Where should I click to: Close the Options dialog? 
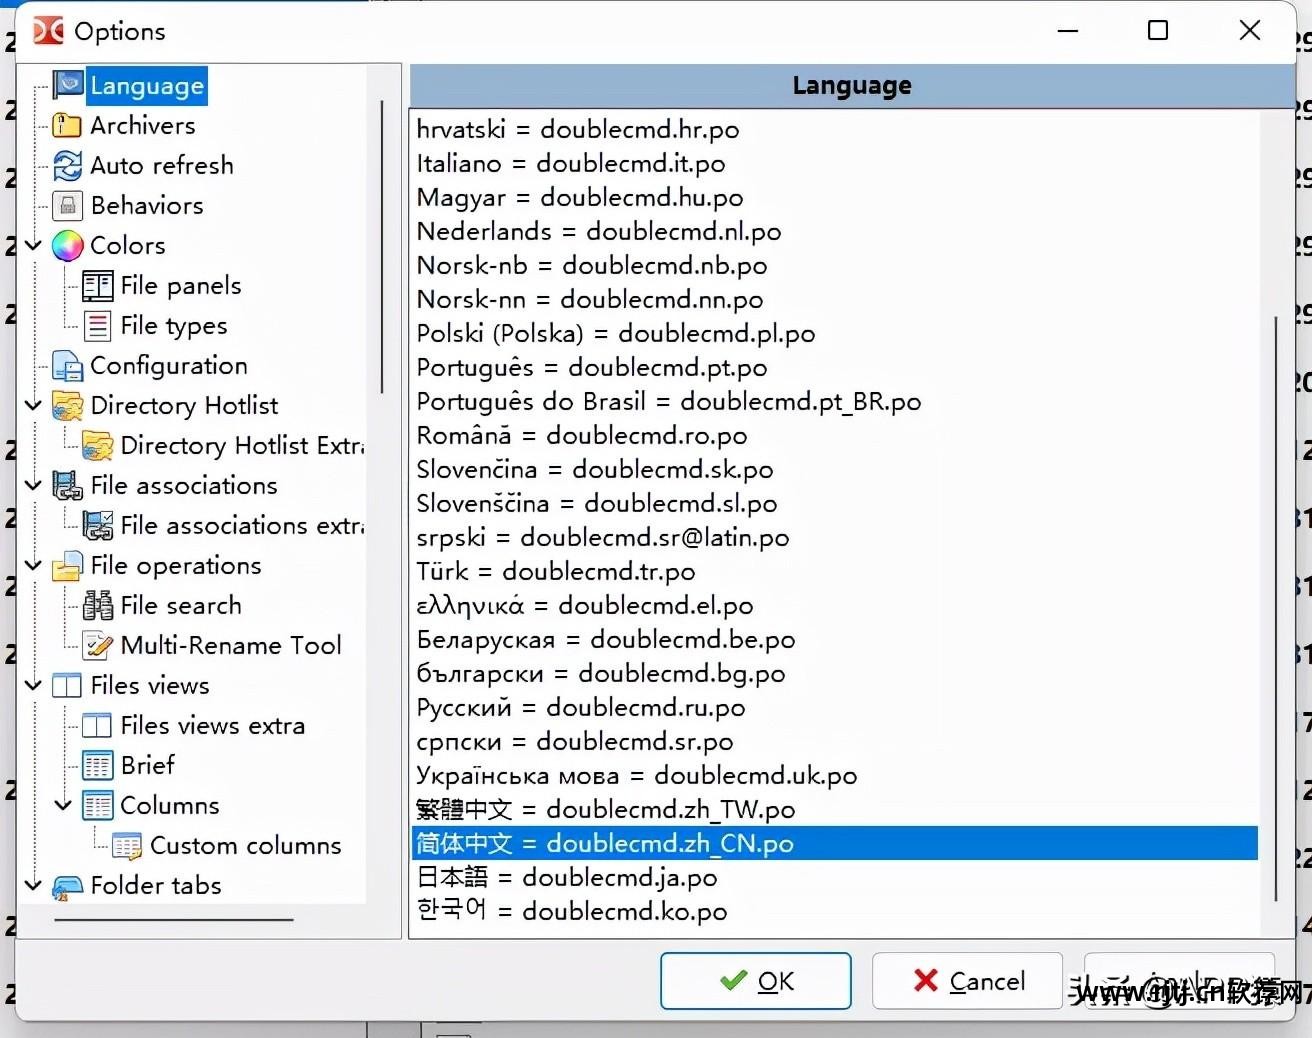(x=1250, y=31)
